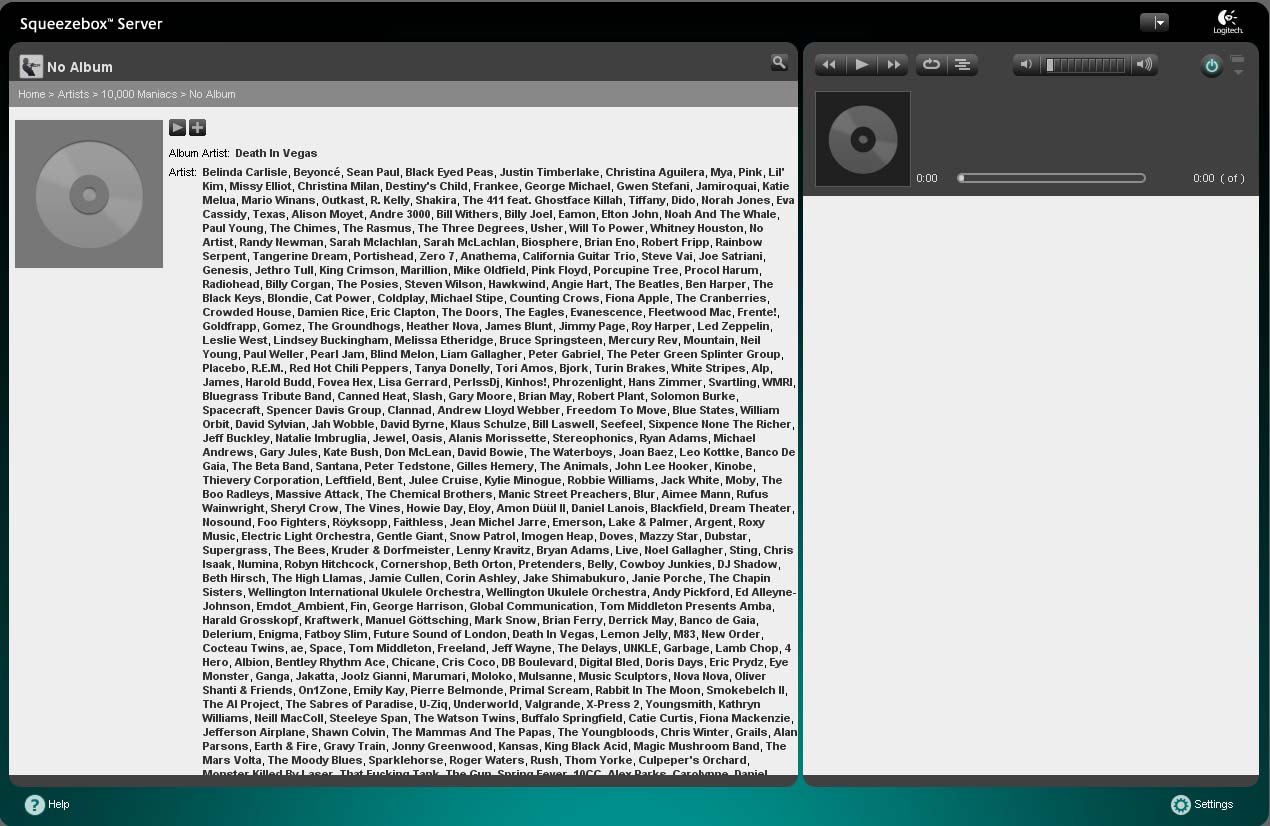Skip forward with the fast-forward button
This screenshot has height=826, width=1270.
point(893,65)
